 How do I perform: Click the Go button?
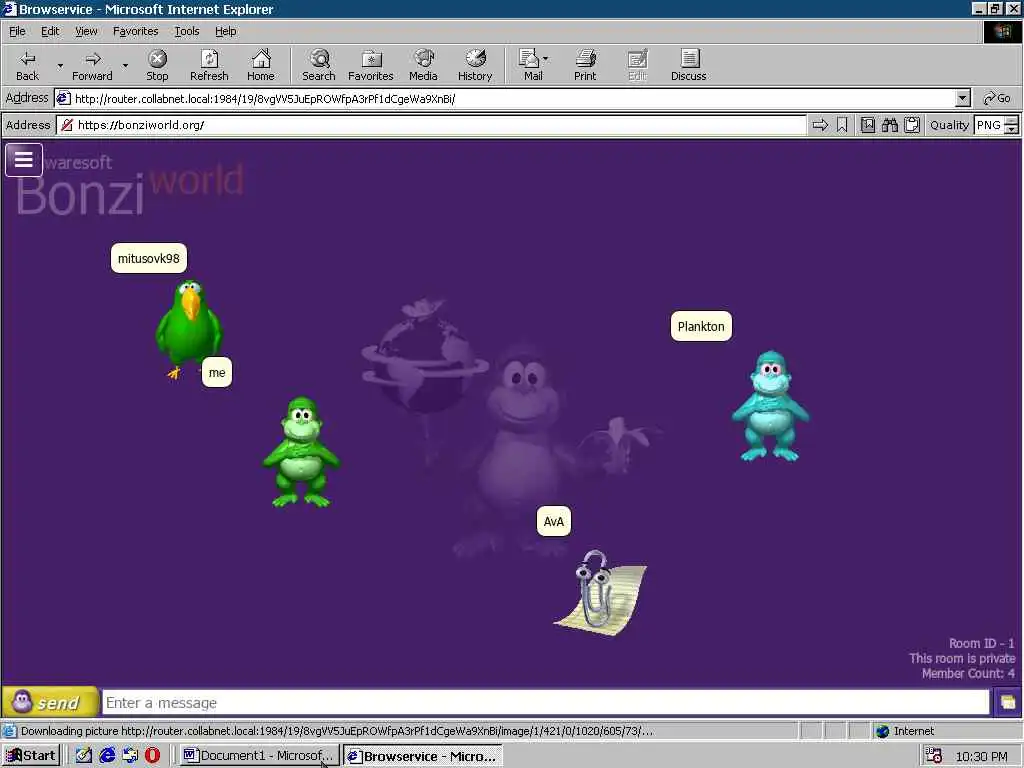coord(997,99)
